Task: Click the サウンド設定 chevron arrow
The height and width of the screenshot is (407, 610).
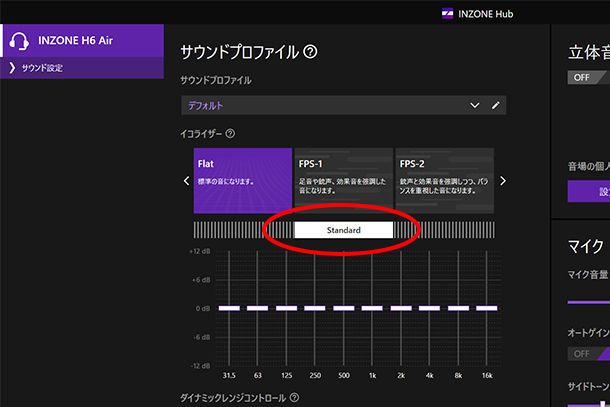Action: tap(12, 68)
